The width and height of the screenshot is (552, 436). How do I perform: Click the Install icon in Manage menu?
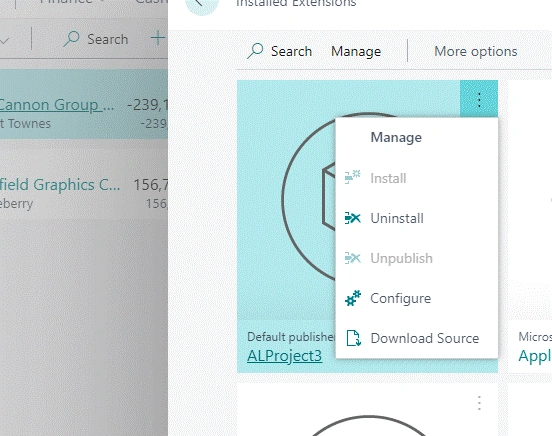tap(352, 177)
